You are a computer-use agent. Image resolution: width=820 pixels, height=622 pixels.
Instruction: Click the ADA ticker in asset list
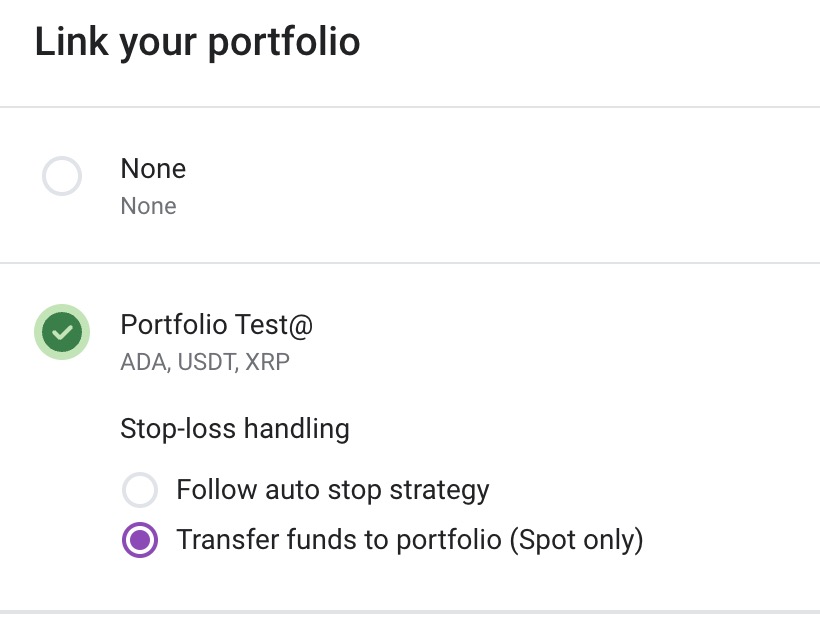coord(143,362)
